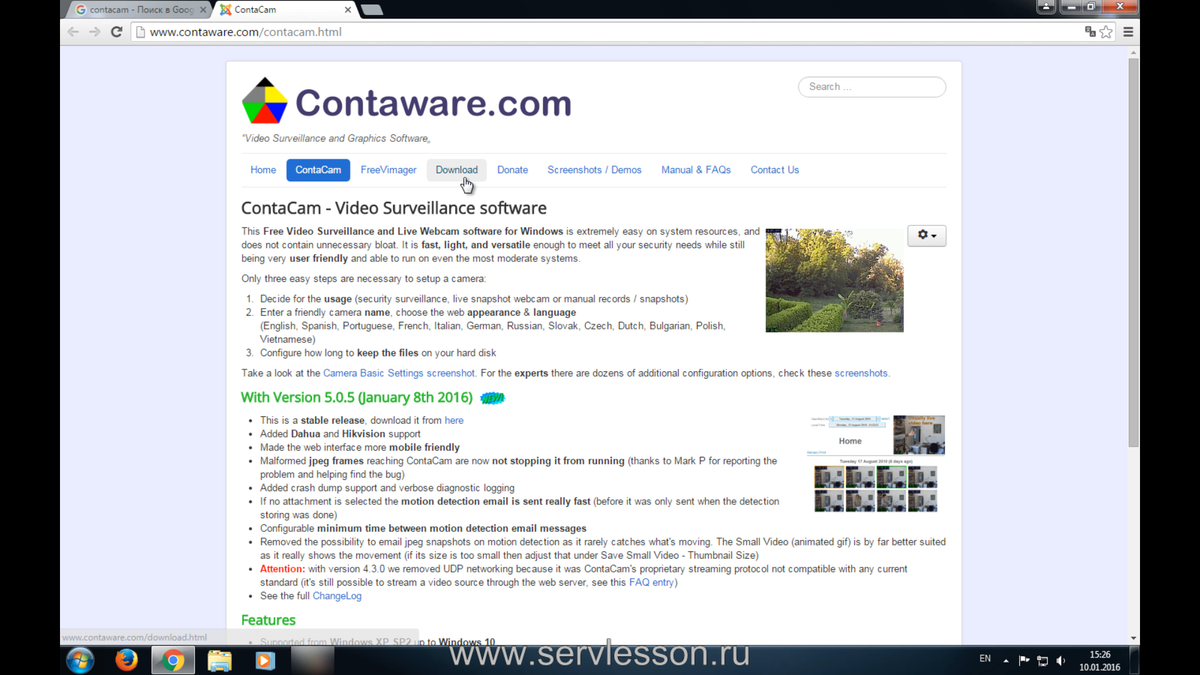Viewport: 1200px width, 675px height.
Task: Open the Donate menu item
Action: click(x=512, y=170)
